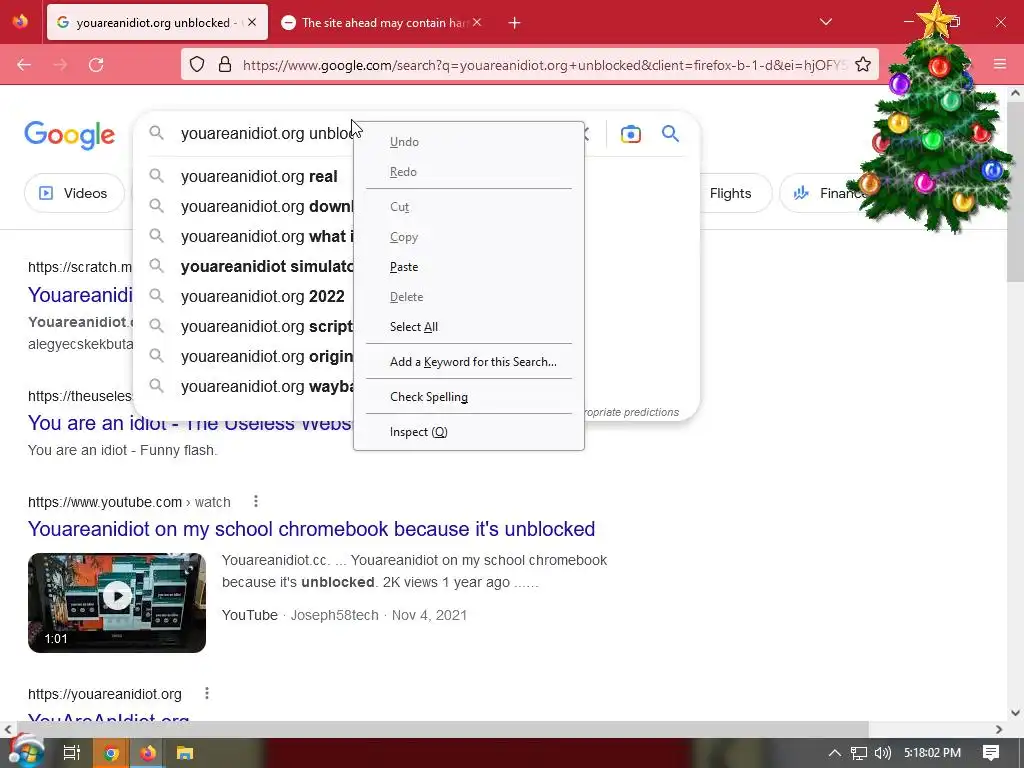Open Inspect (Q) from context menu
Viewport: 1024px width, 768px height.
click(x=469, y=432)
